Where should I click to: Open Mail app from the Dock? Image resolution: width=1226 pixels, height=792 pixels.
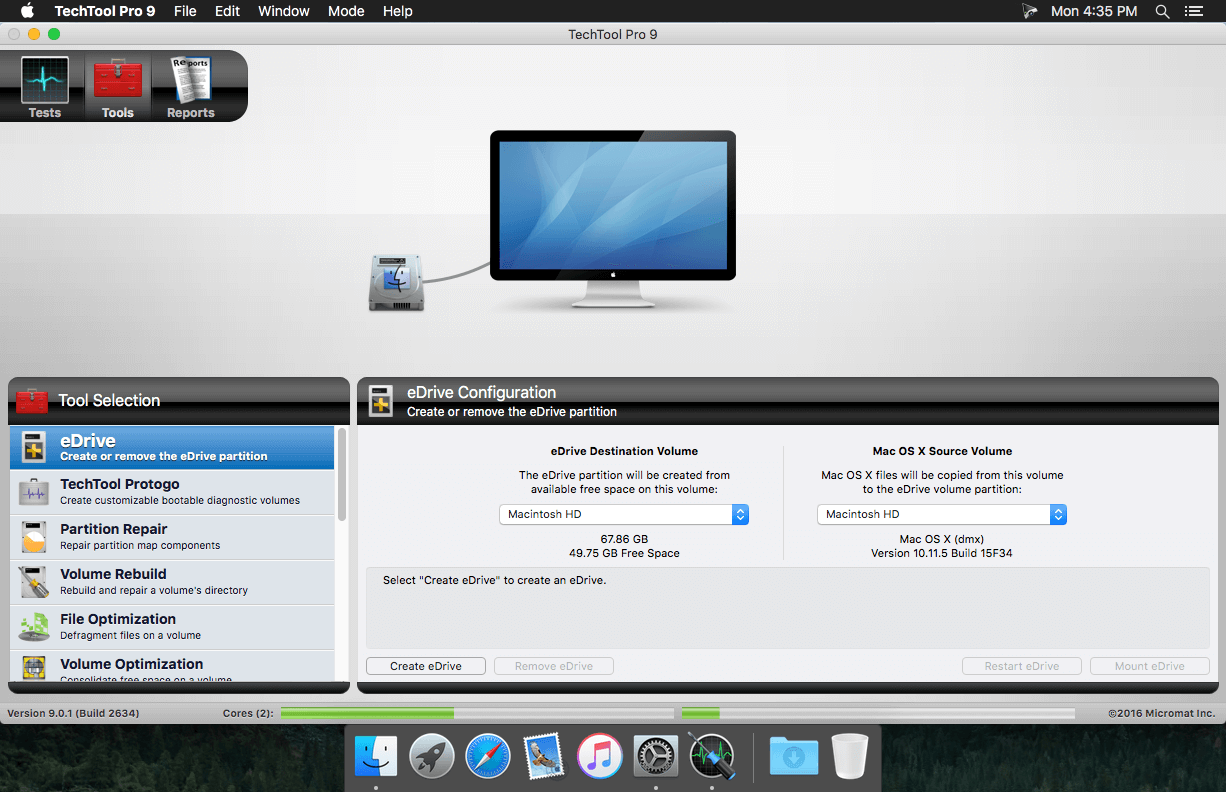(544, 757)
